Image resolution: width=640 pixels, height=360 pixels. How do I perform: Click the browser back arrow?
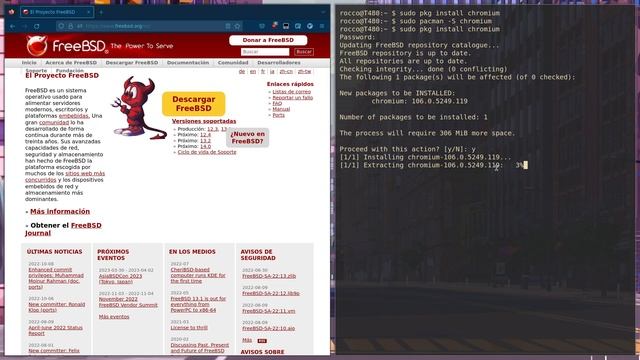[13, 26]
